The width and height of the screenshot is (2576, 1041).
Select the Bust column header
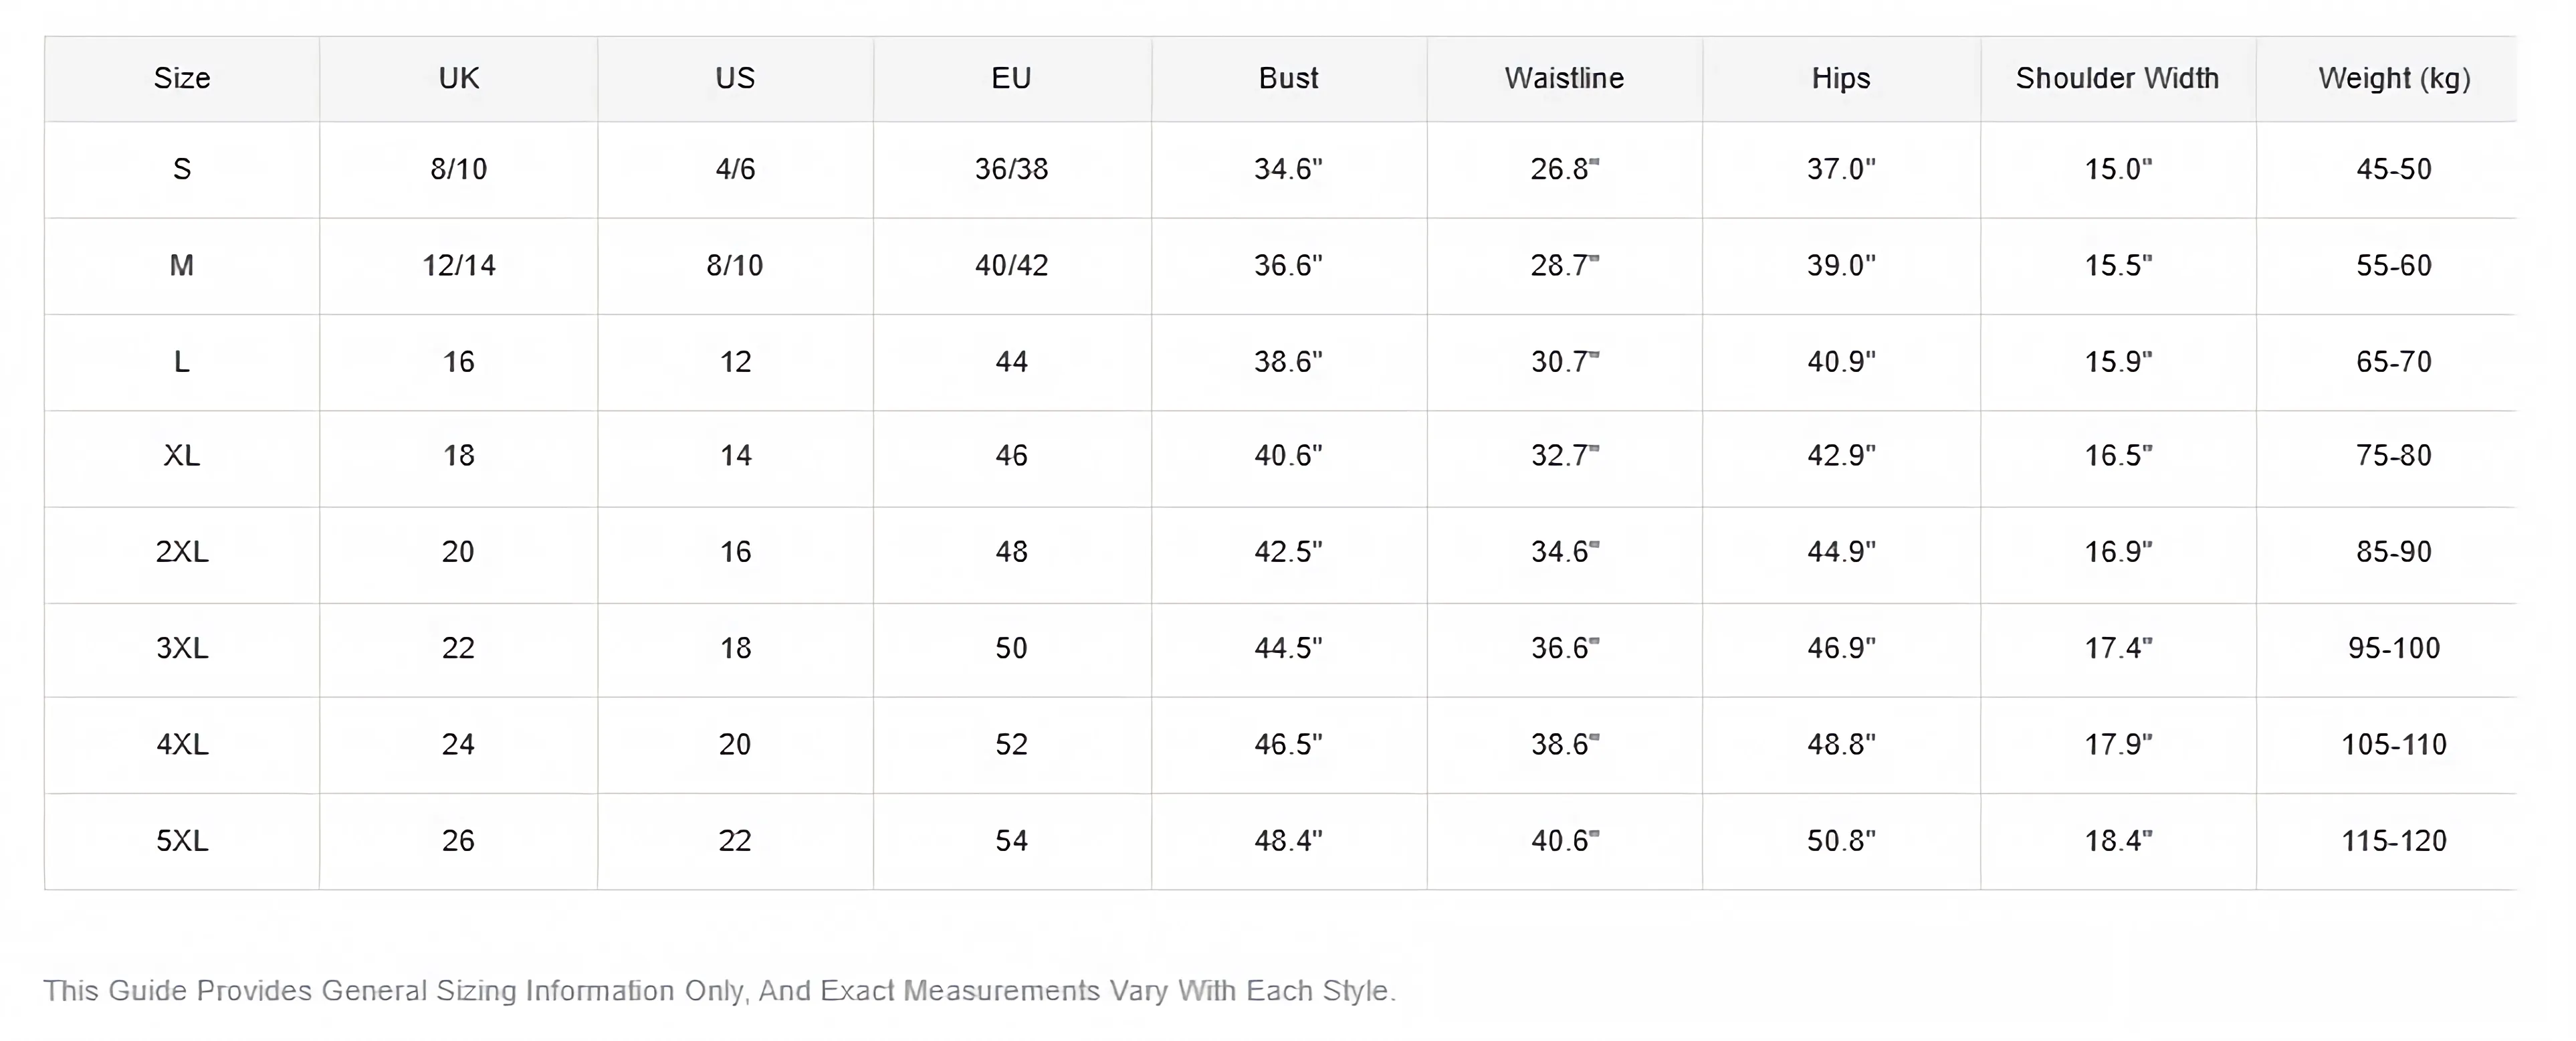1288,79
